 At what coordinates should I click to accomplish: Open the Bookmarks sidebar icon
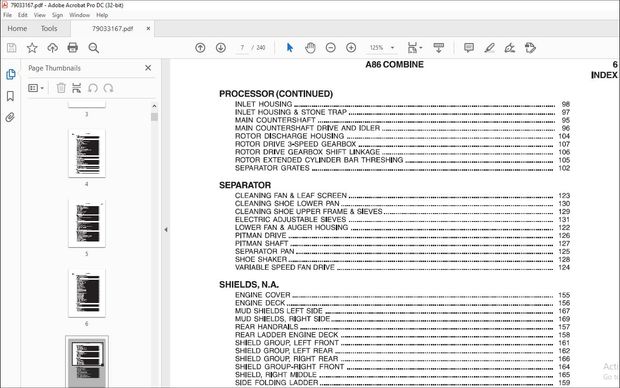pyautogui.click(x=10, y=96)
